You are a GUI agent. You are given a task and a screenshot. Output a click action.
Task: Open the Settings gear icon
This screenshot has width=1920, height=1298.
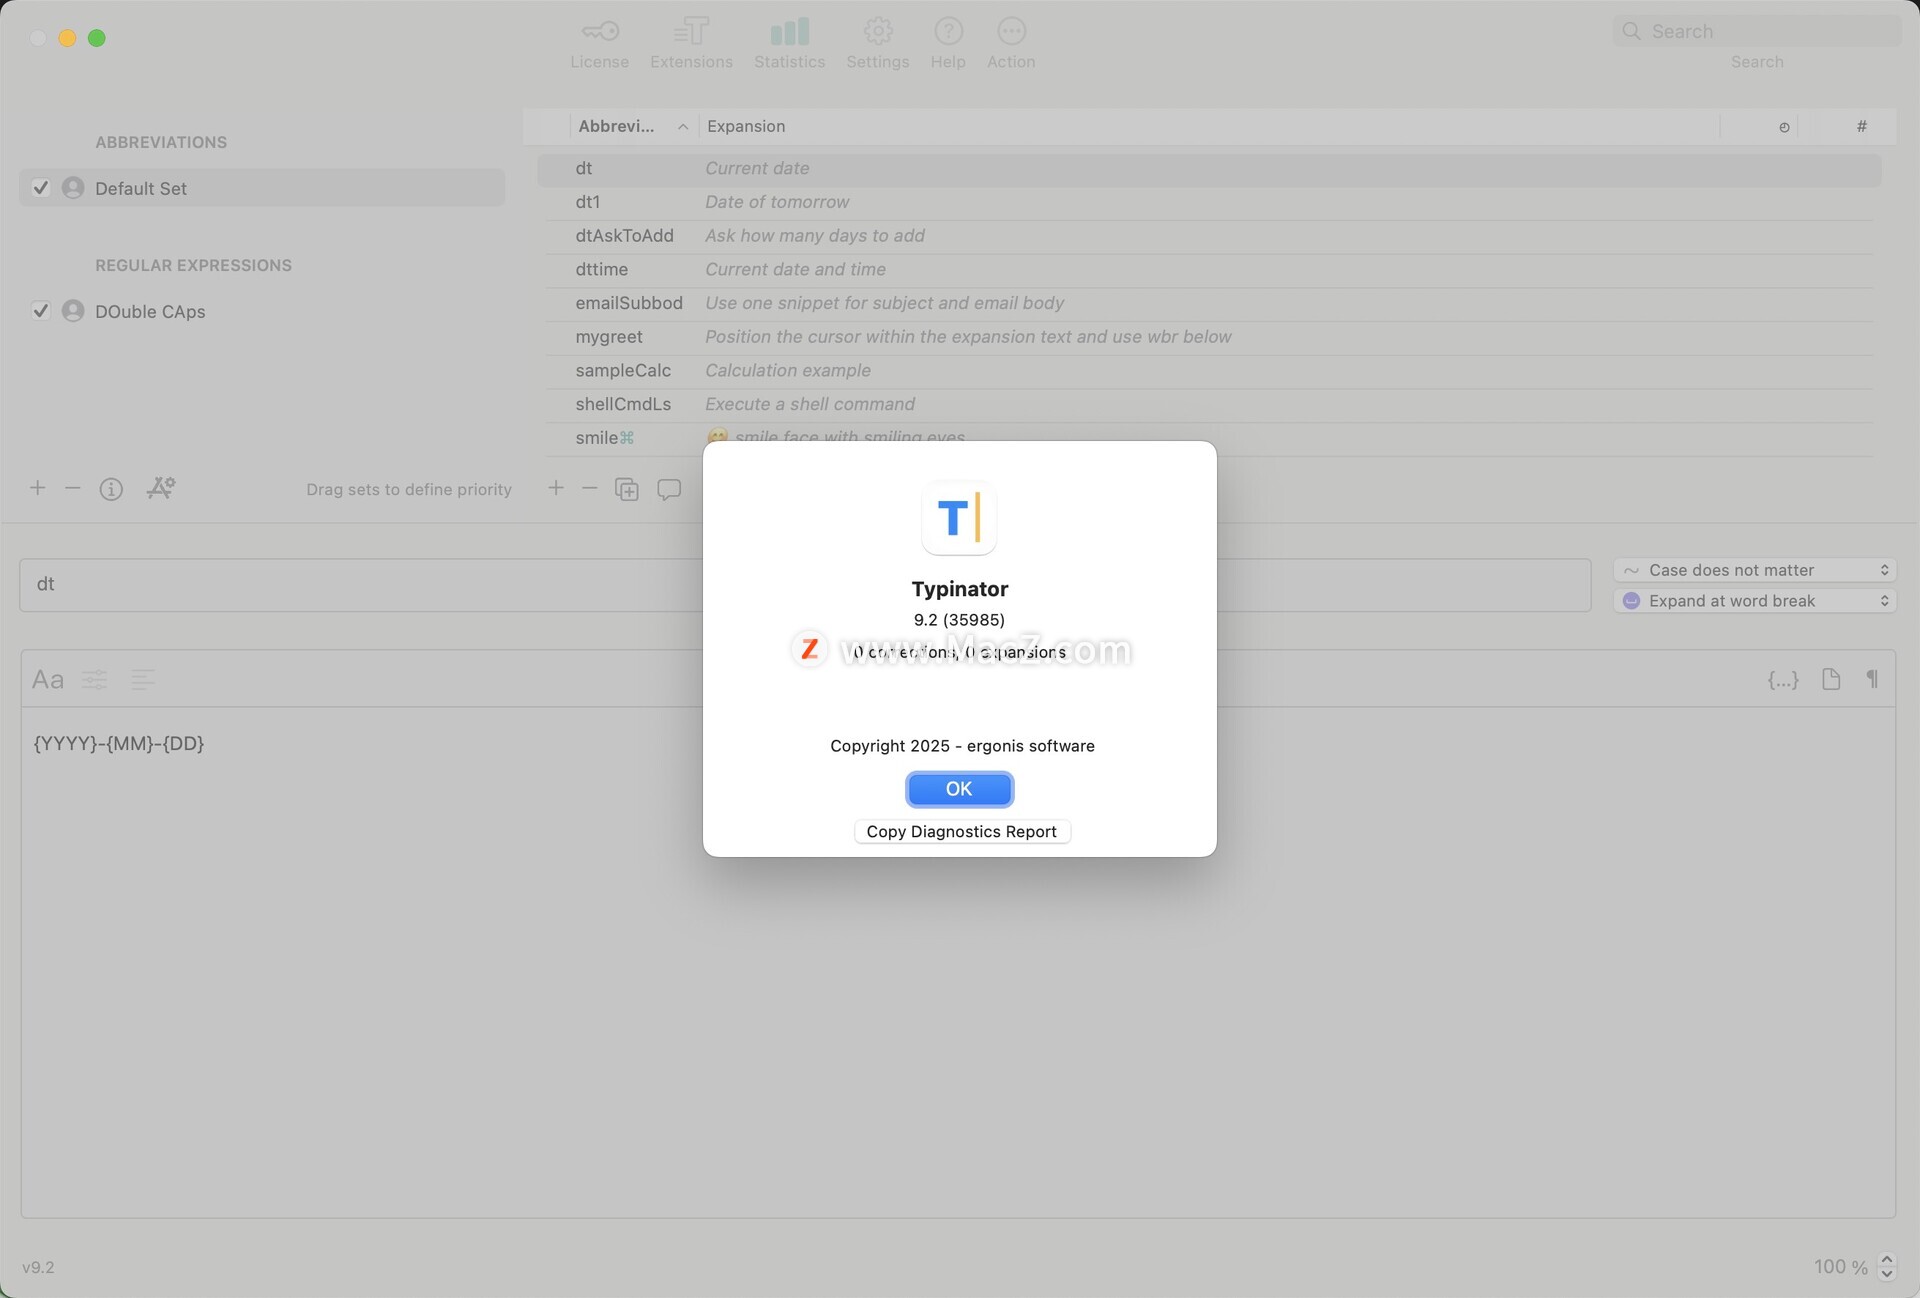877,31
